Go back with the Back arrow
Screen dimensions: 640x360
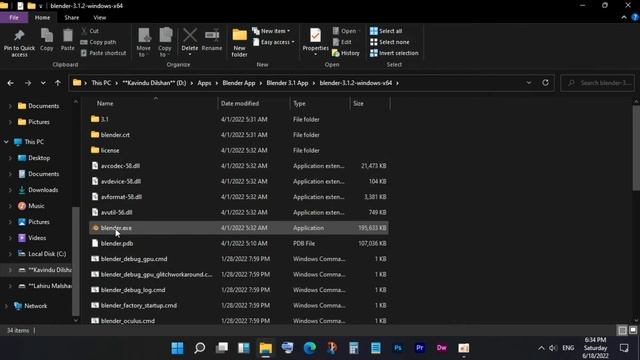click(x=11, y=83)
